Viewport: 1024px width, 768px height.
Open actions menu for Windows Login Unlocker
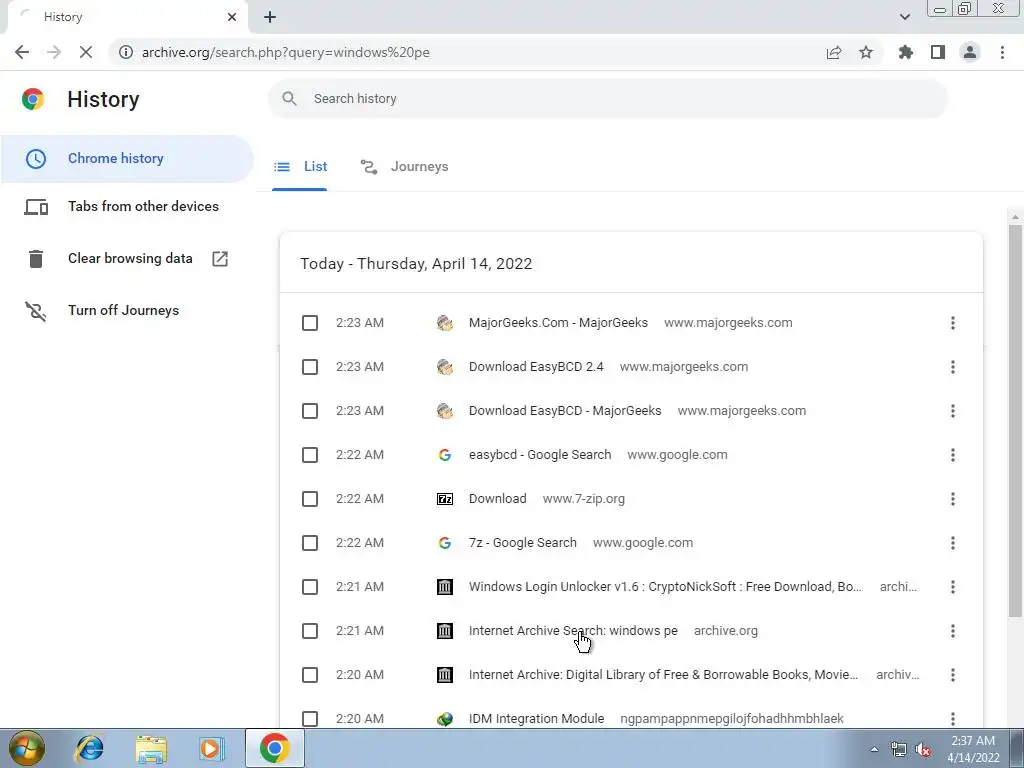click(953, 586)
